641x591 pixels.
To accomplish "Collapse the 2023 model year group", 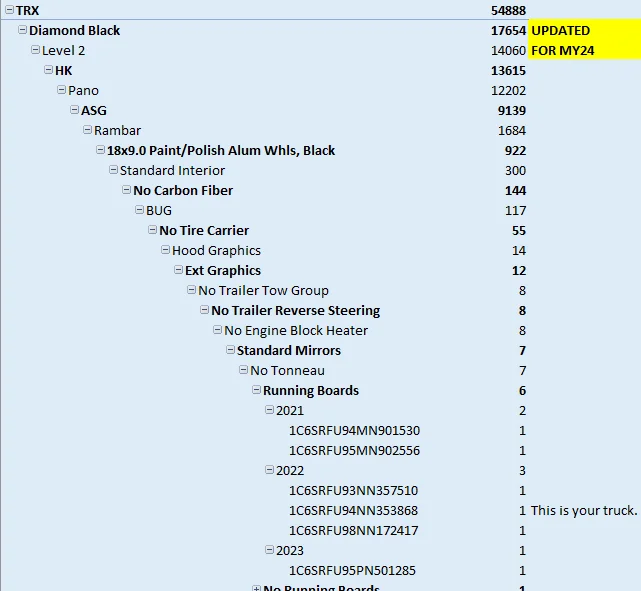I will tap(270, 550).
